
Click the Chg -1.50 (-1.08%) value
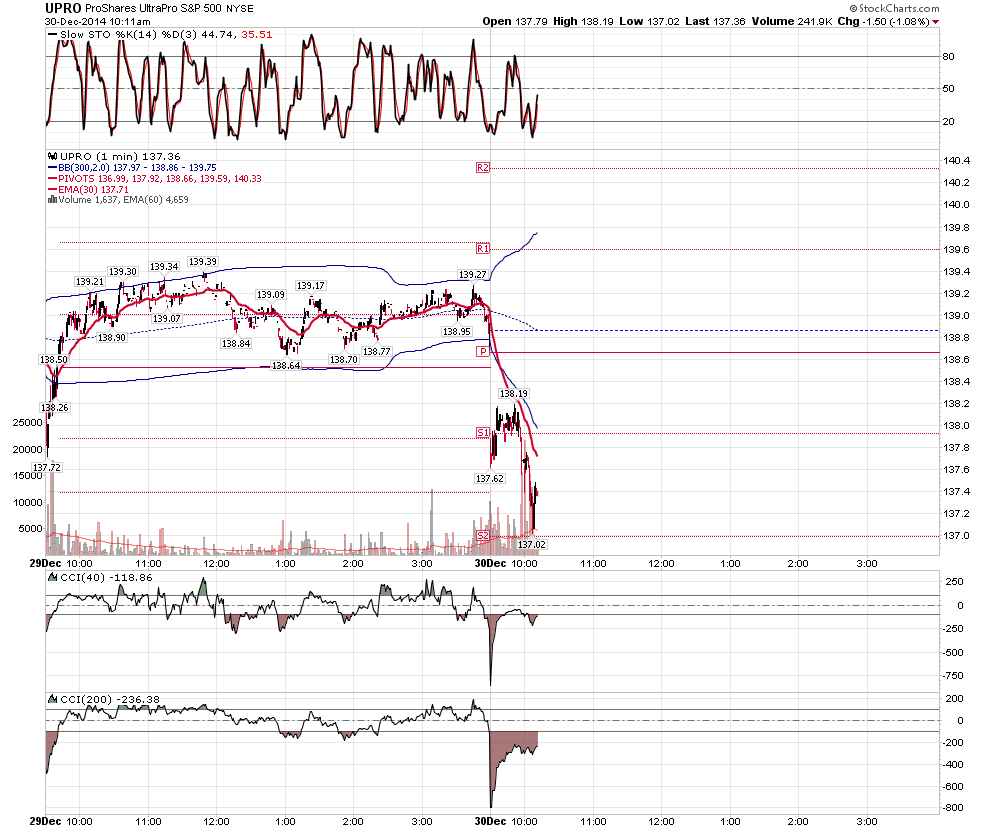884,21
